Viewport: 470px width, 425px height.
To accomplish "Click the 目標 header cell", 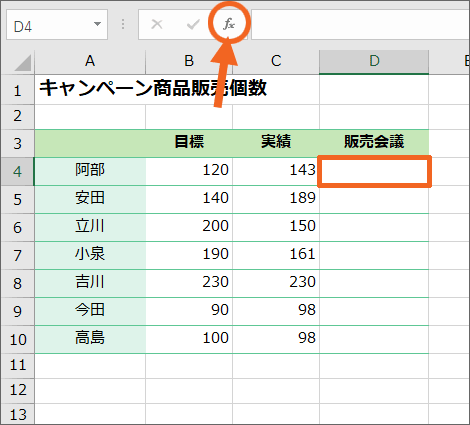I will [189, 143].
